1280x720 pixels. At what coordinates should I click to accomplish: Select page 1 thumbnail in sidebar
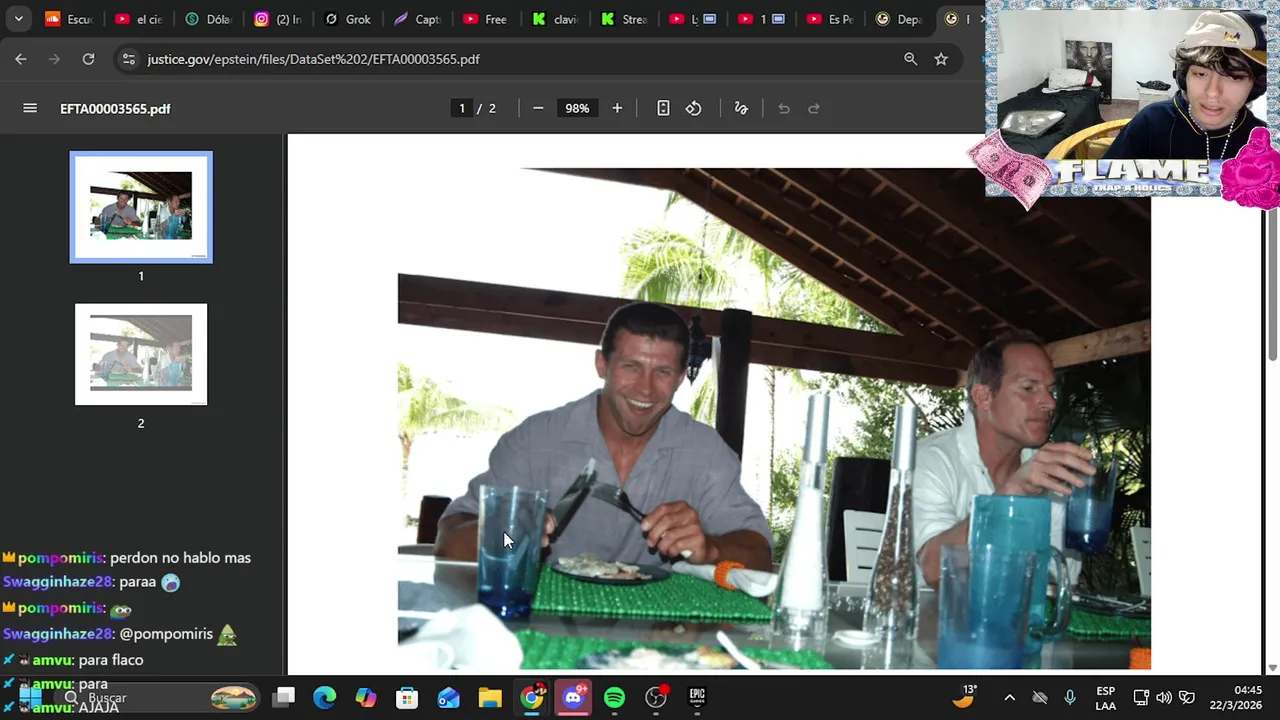click(x=141, y=207)
